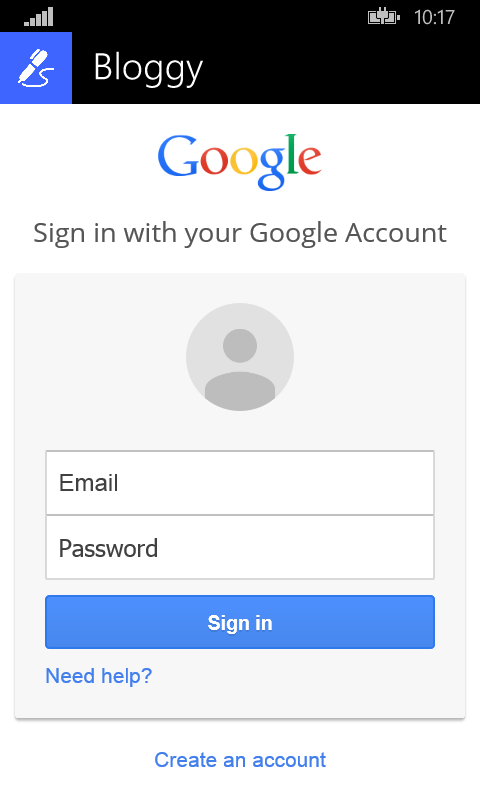Tap the 10:17 clock in status bar
Screen dimensions: 480x800
tap(434, 17)
